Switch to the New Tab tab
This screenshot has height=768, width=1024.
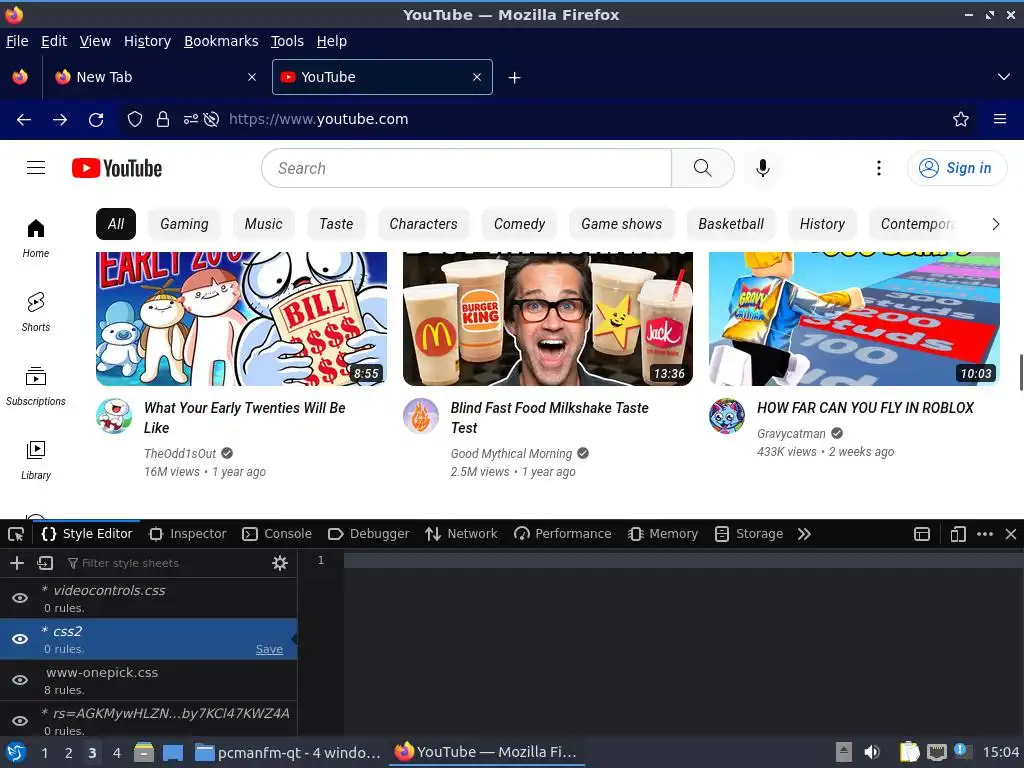[x=155, y=77]
